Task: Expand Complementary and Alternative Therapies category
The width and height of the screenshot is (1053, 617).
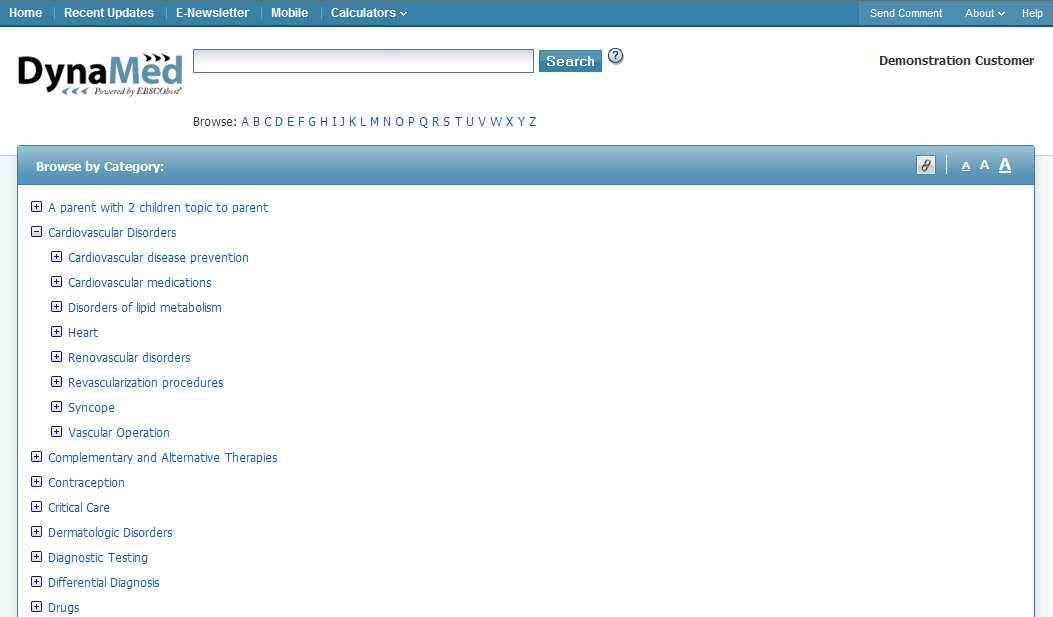Action: tap(37, 457)
